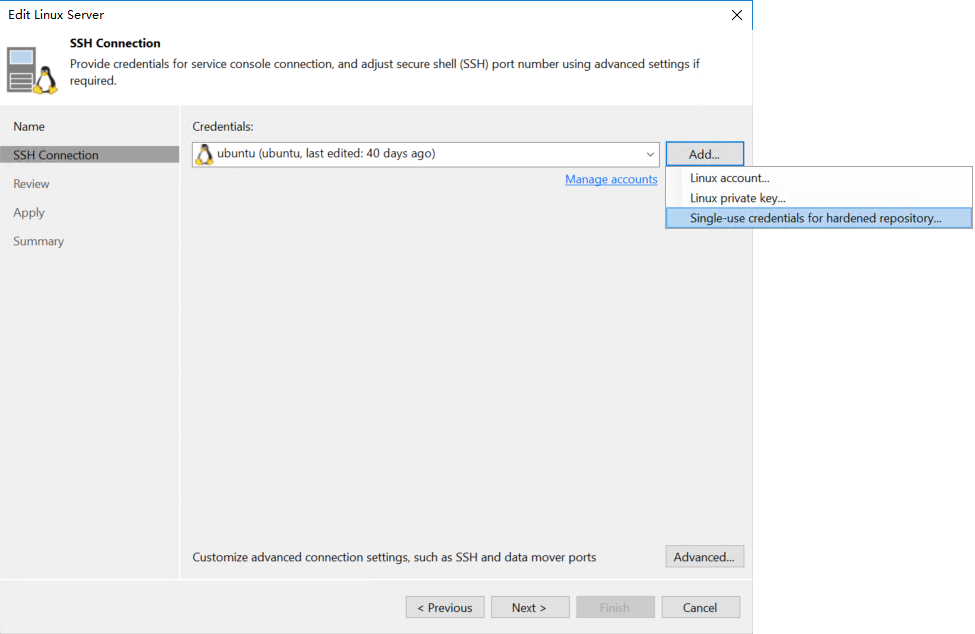
Task: Select Single-use credentials for hardened repository...
Action: 818,218
